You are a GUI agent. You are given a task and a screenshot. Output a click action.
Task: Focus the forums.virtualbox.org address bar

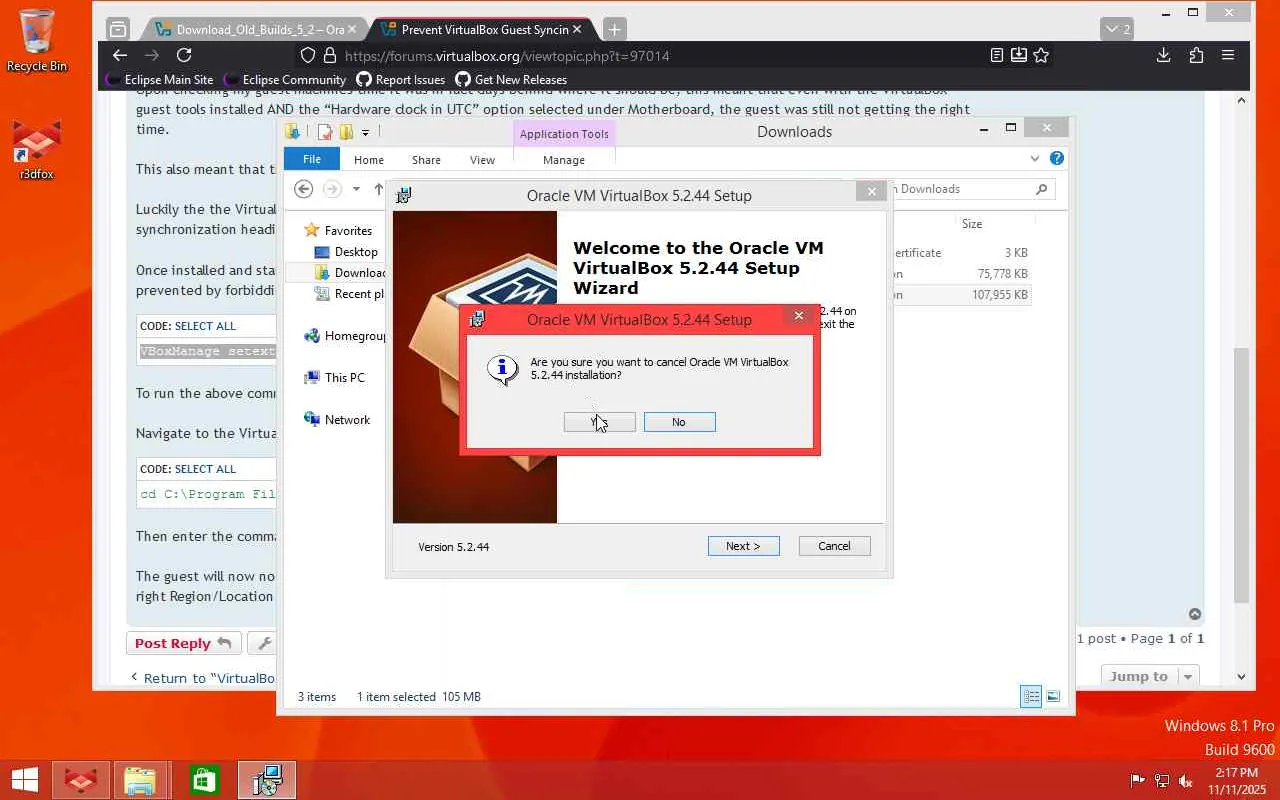pos(660,56)
